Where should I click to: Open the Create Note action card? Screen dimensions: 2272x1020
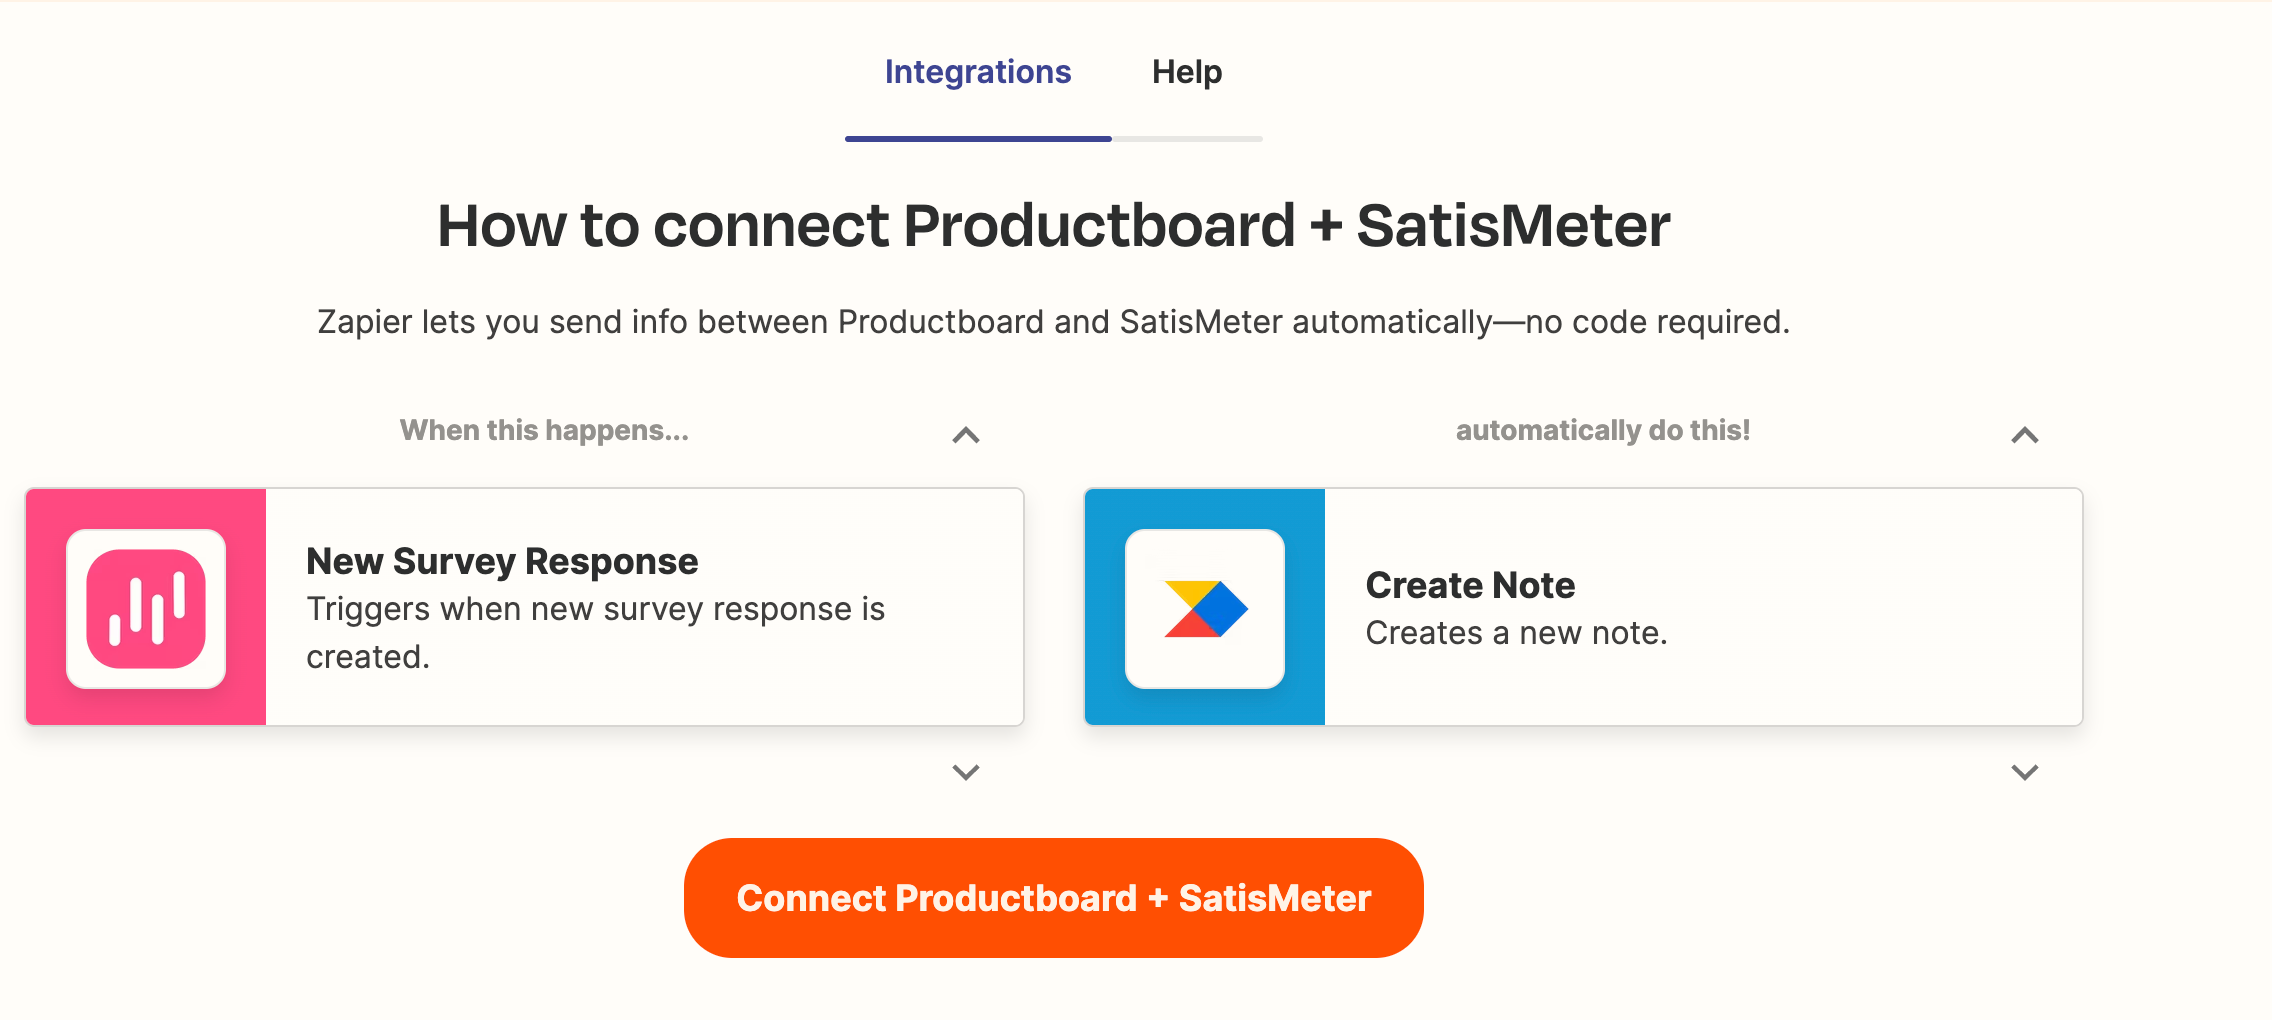[x=1700, y=606]
